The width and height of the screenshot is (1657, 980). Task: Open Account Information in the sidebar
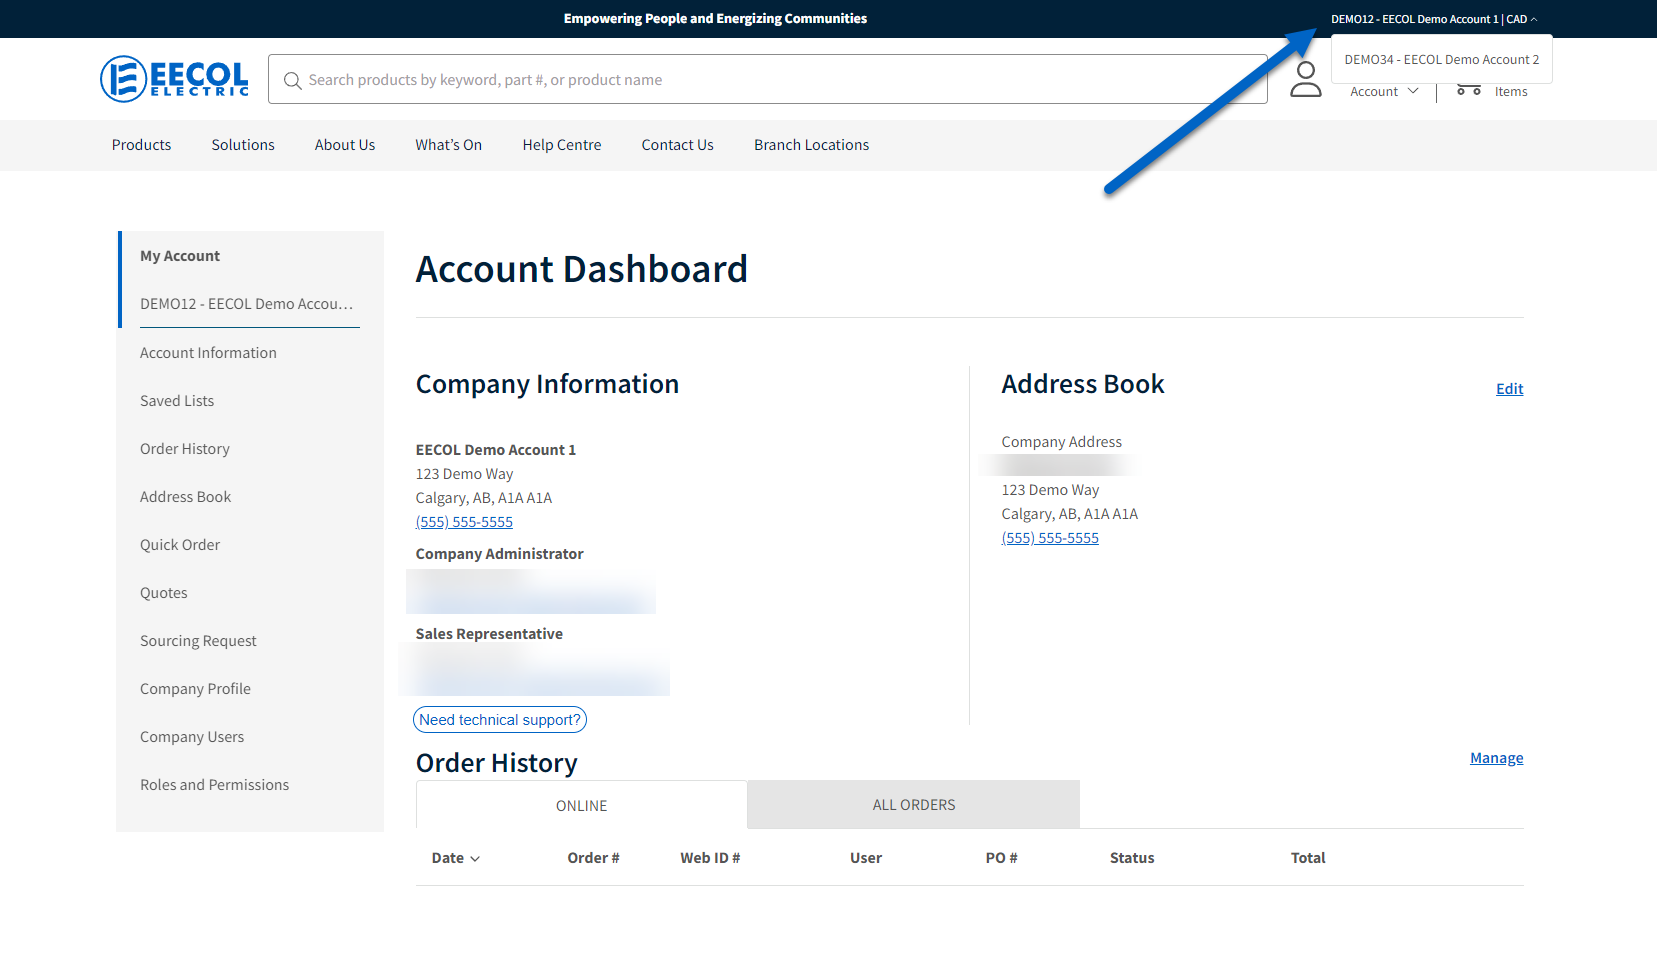pos(208,353)
